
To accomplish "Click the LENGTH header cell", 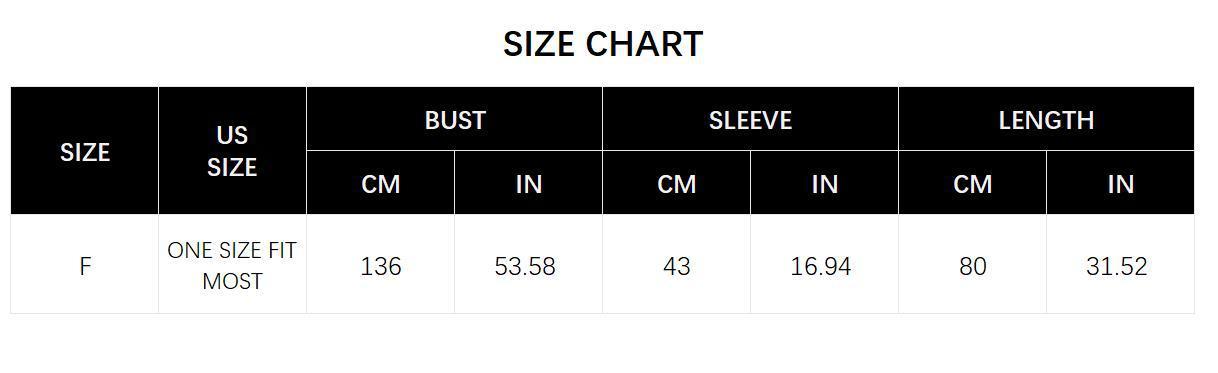I will click(x=1046, y=119).
